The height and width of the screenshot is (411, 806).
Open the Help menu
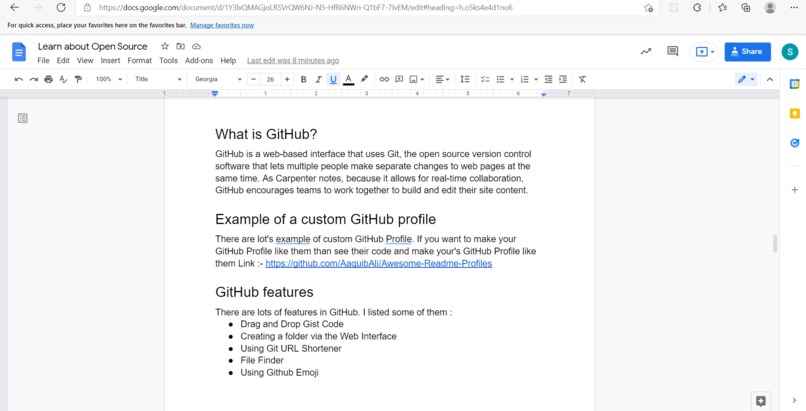[228, 61]
